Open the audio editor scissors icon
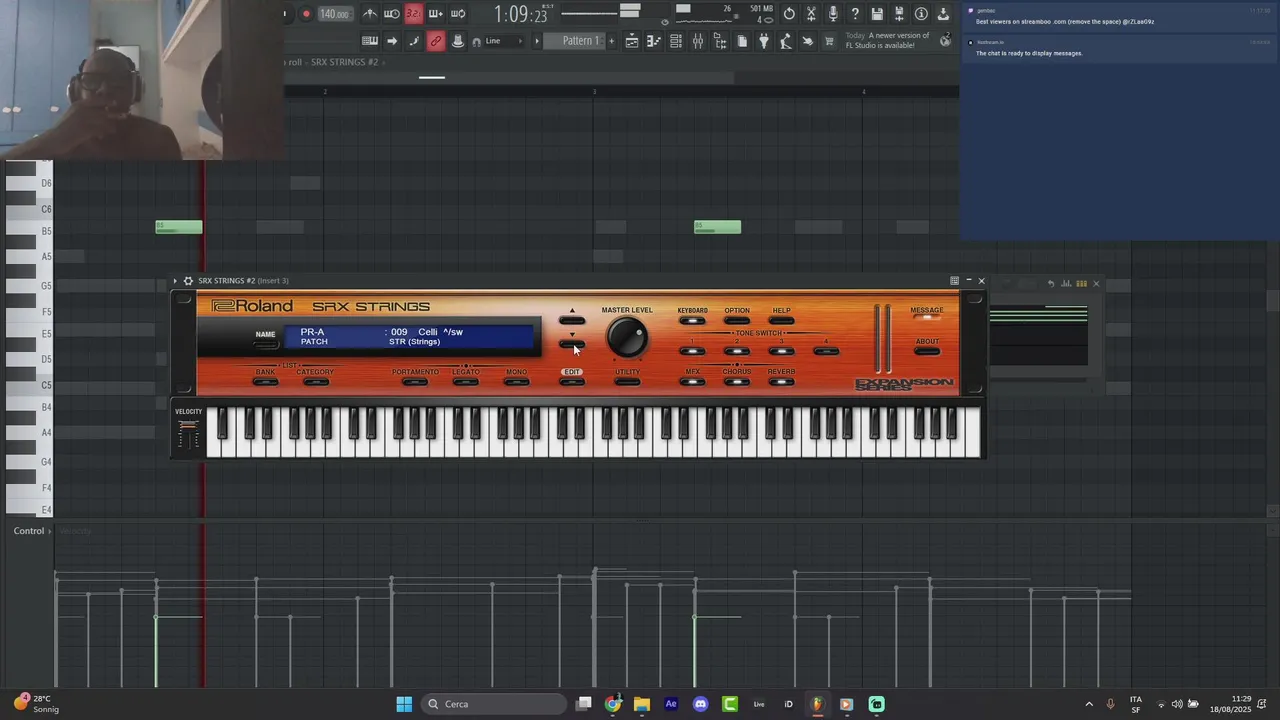This screenshot has width=1280, height=720. 811,14
